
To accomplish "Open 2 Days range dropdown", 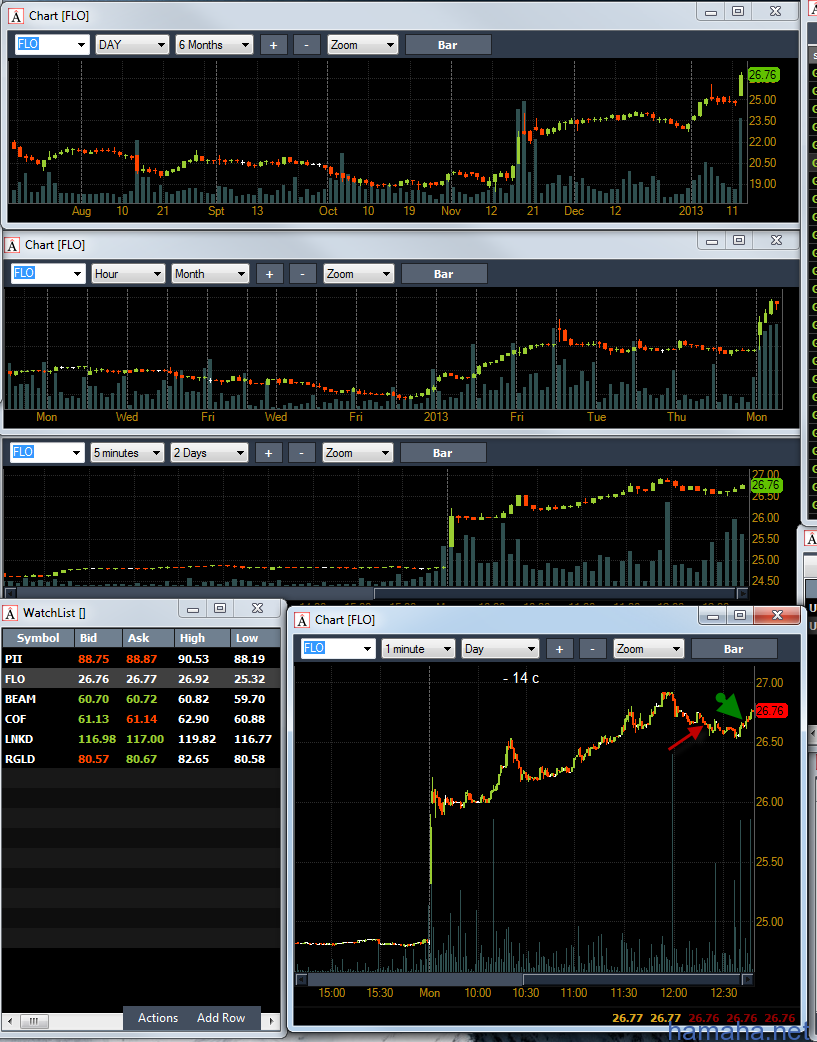I will [x=209, y=453].
